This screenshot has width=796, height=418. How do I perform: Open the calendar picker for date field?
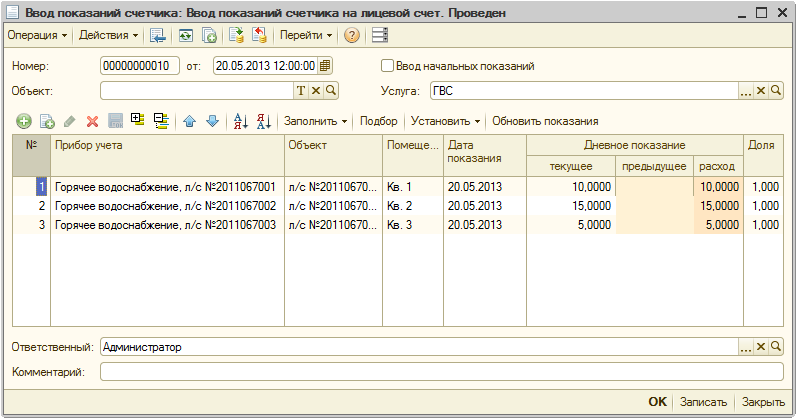325,66
